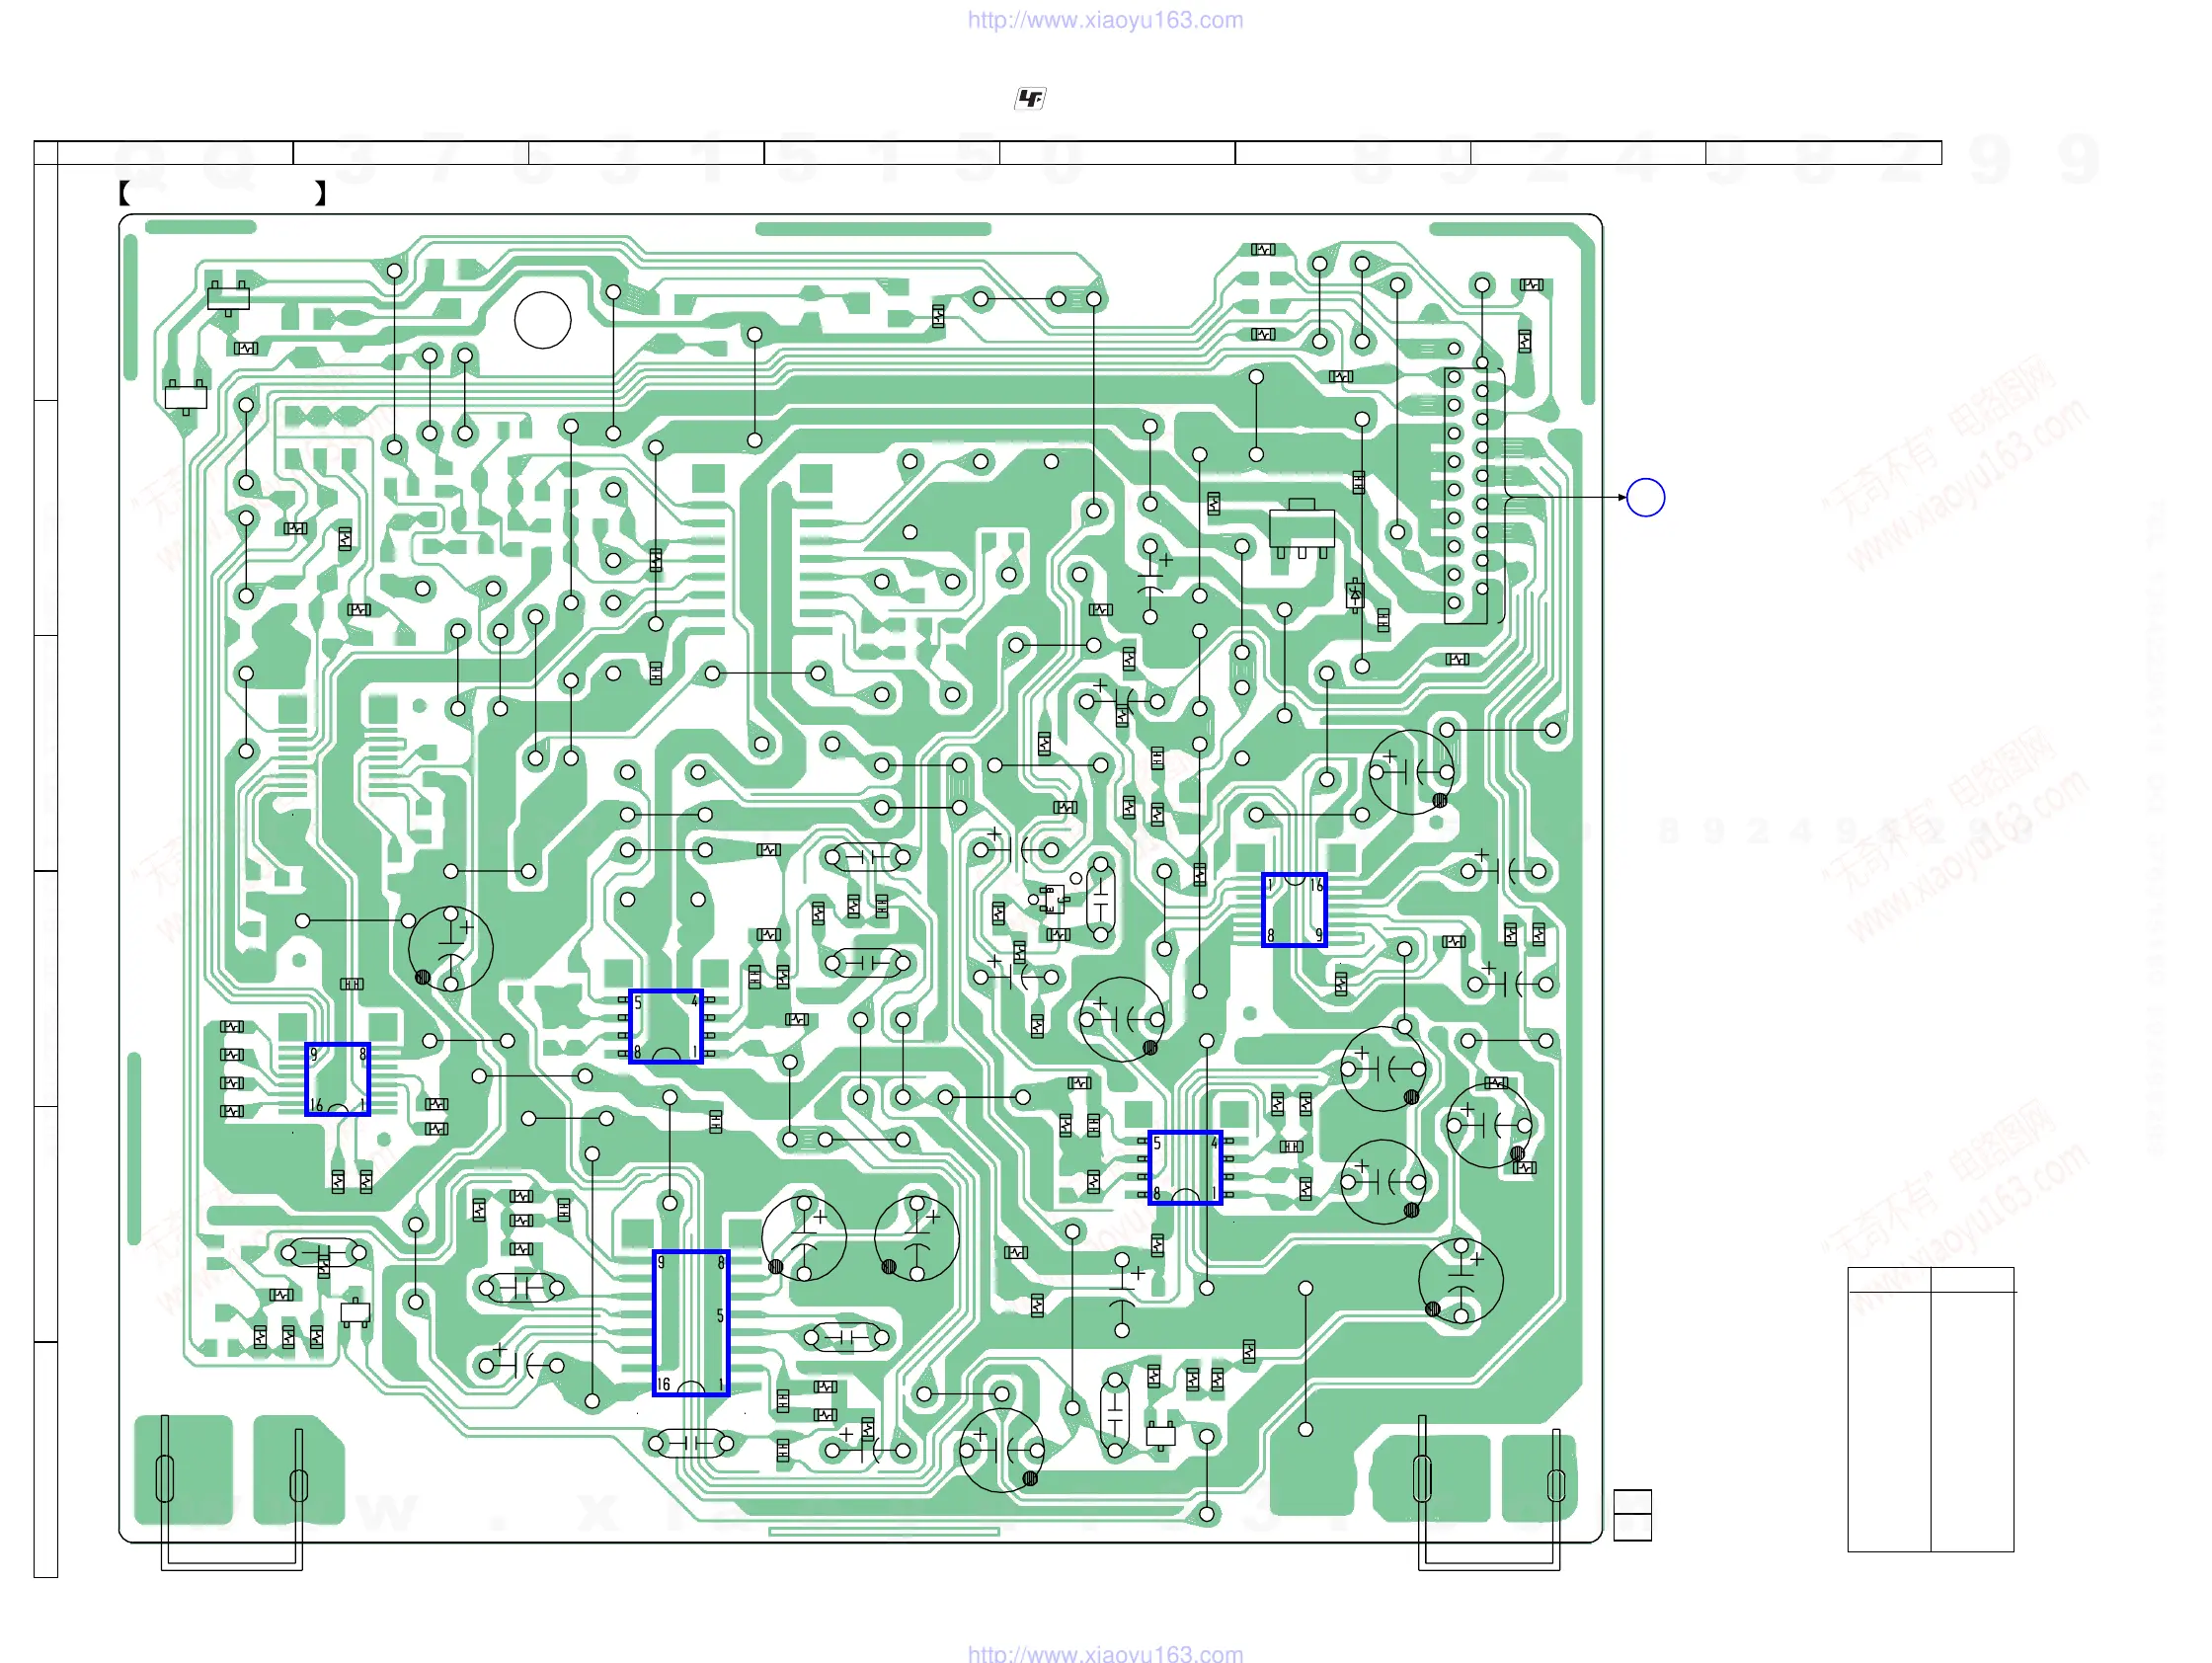The image size is (2212, 1663).
Task: Click the diode symbol left of the connector
Action: 1355,595
